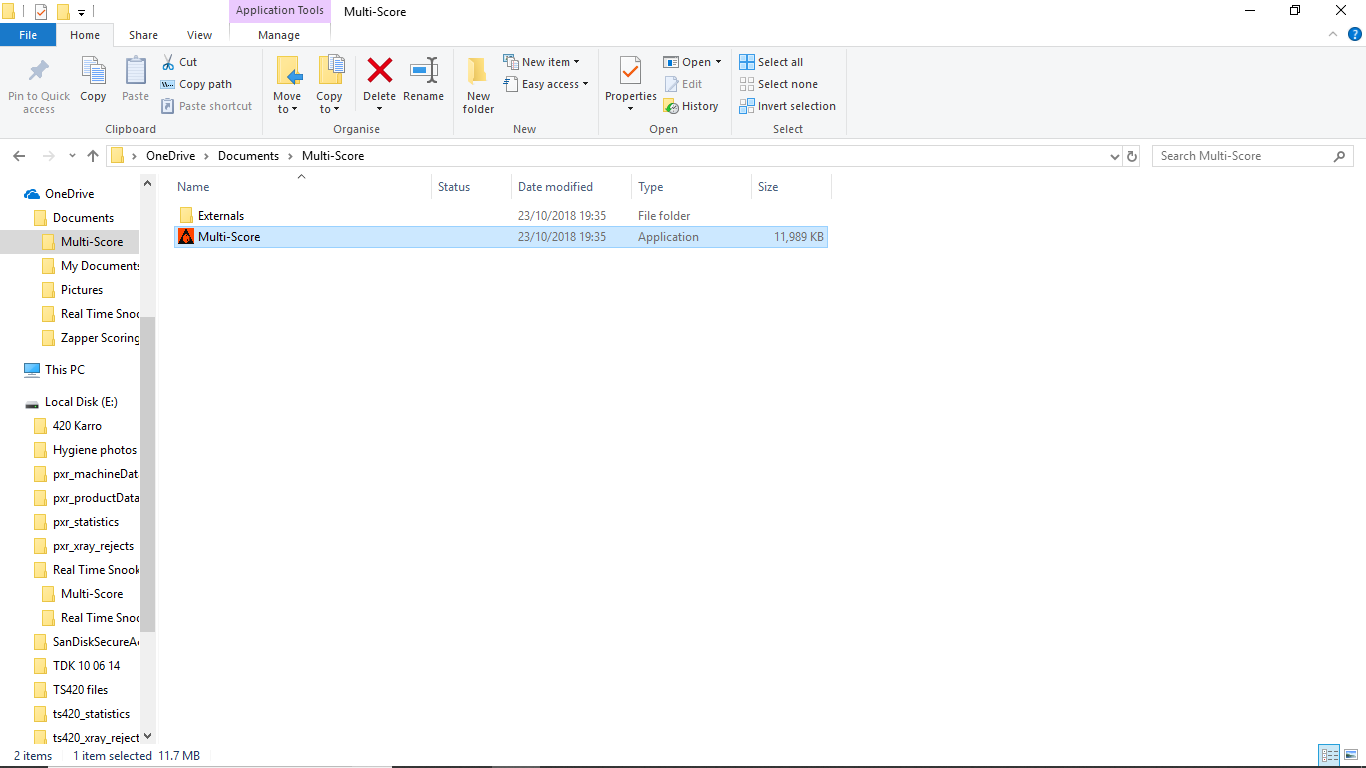Open the File menu
The height and width of the screenshot is (768, 1366).
pyautogui.click(x=28, y=35)
